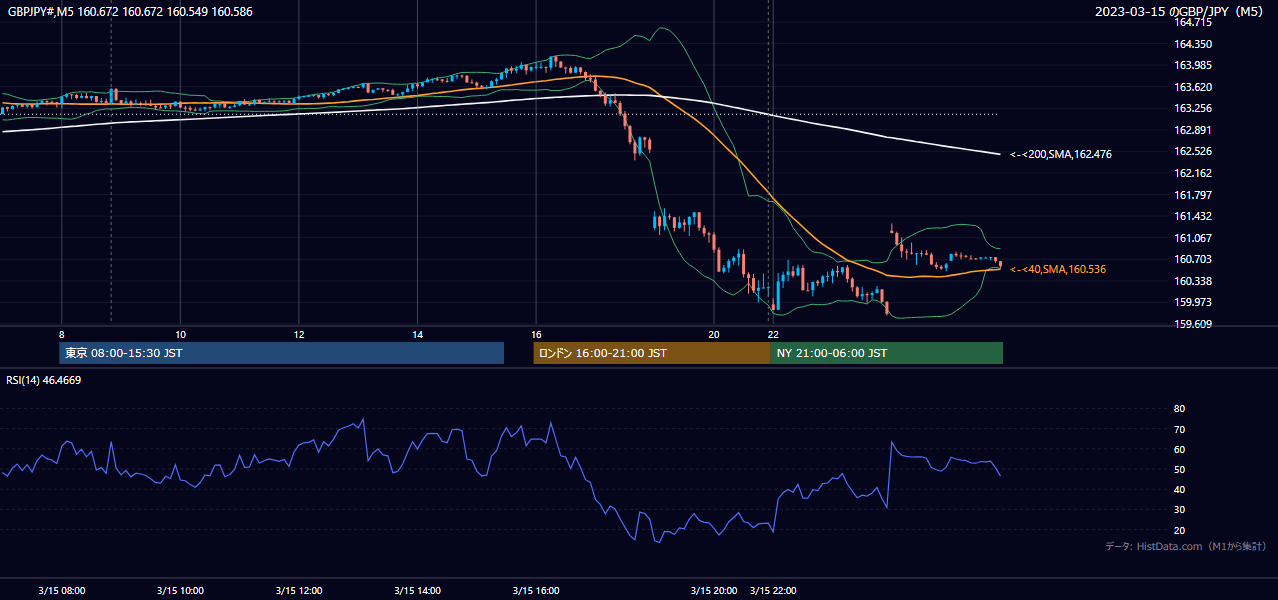Image resolution: width=1278 pixels, height=600 pixels.
Task: Click price axis label 164.715
Action: point(1193,22)
